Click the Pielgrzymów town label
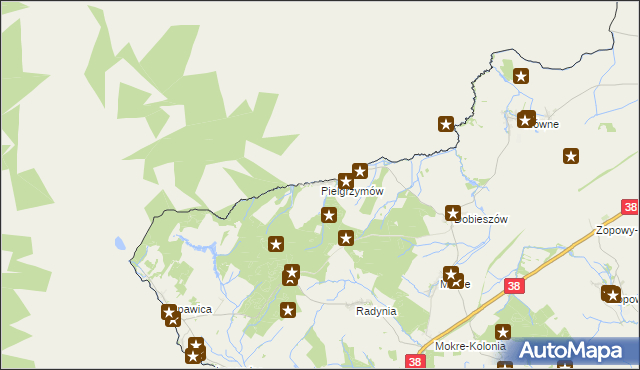Image resolution: width=640 pixels, height=370 pixels. coord(352,191)
